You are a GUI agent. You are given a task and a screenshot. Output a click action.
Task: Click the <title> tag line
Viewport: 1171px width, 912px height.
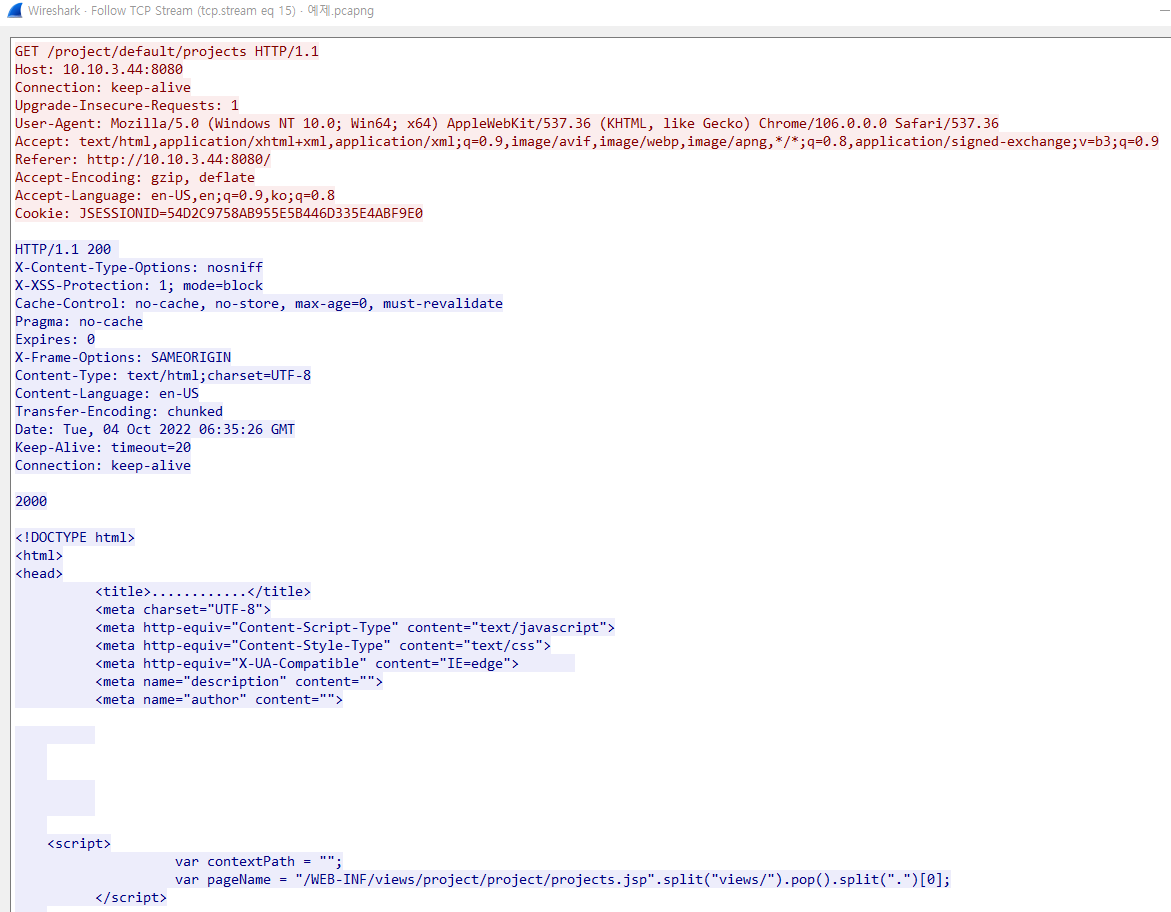tap(202, 591)
